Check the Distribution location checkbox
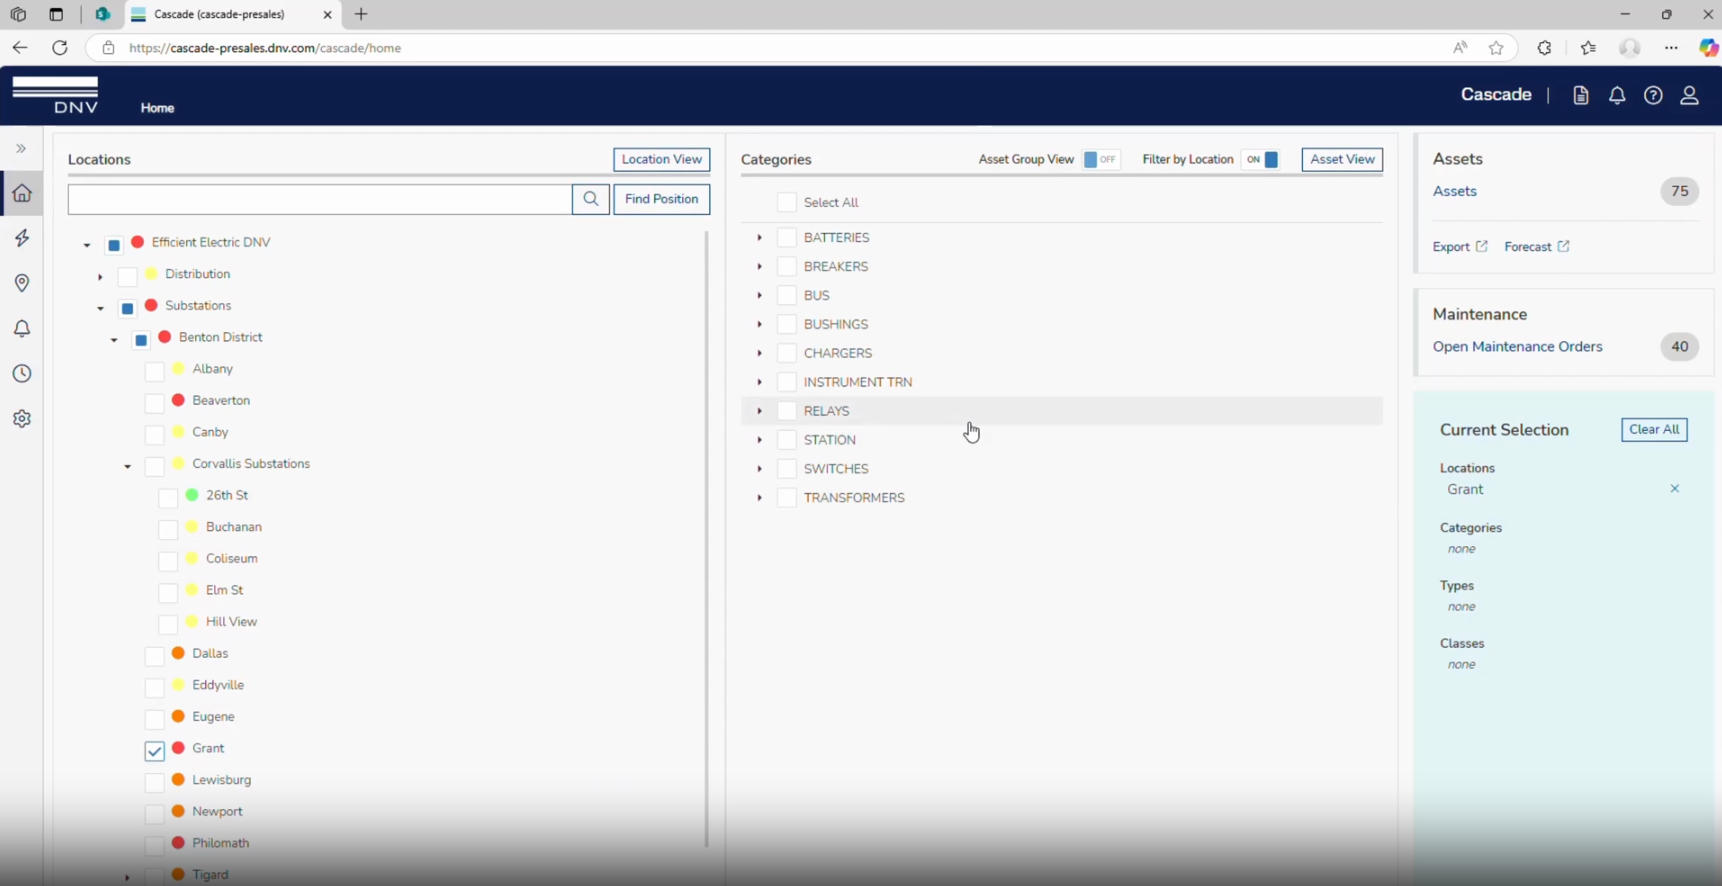Viewport: 1722px width, 886px height. [127, 276]
